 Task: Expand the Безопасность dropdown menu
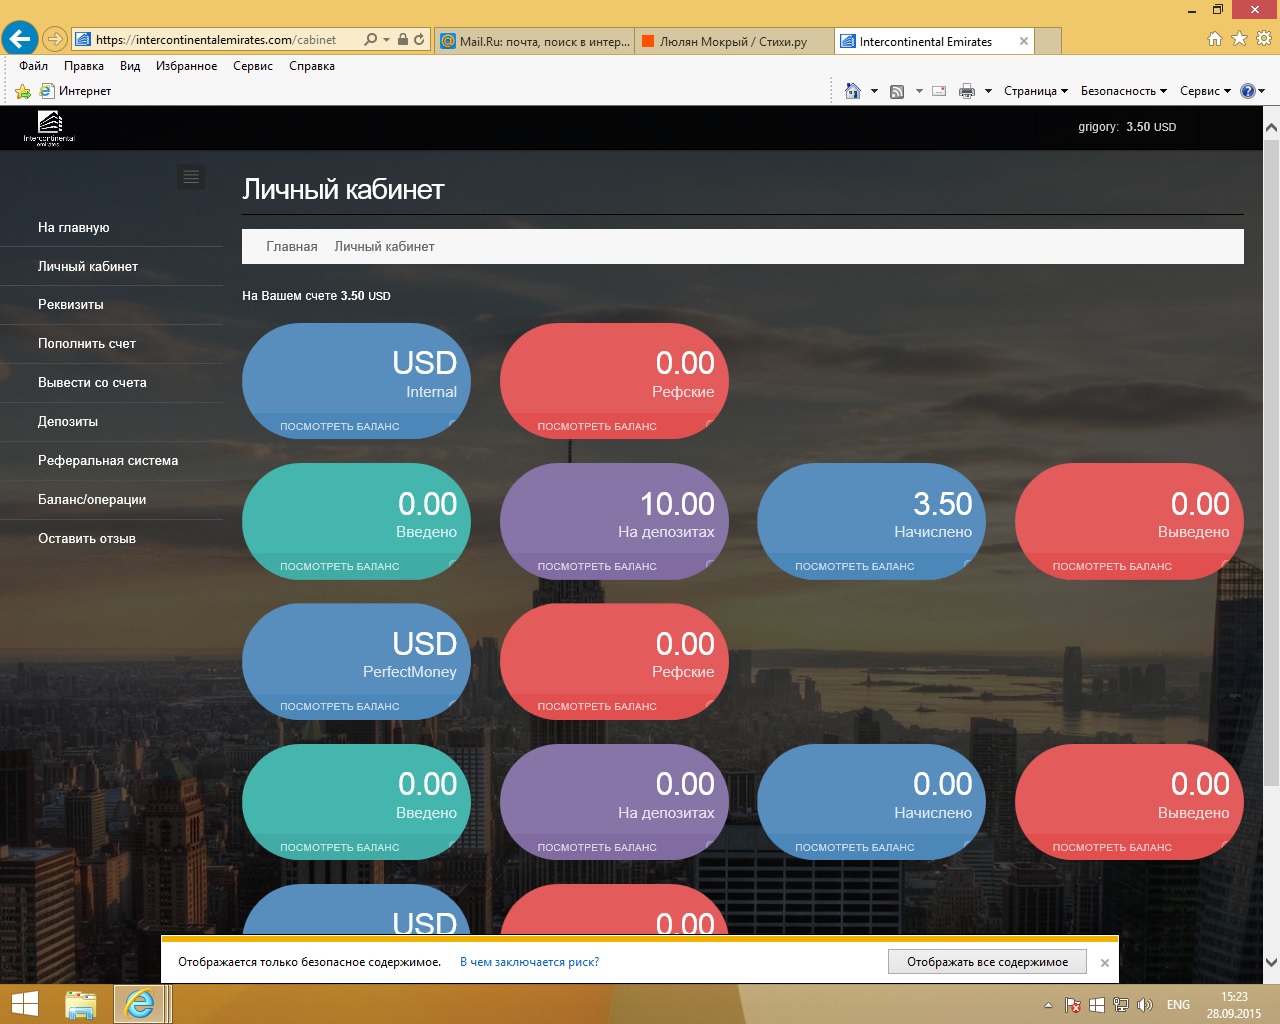click(1123, 91)
